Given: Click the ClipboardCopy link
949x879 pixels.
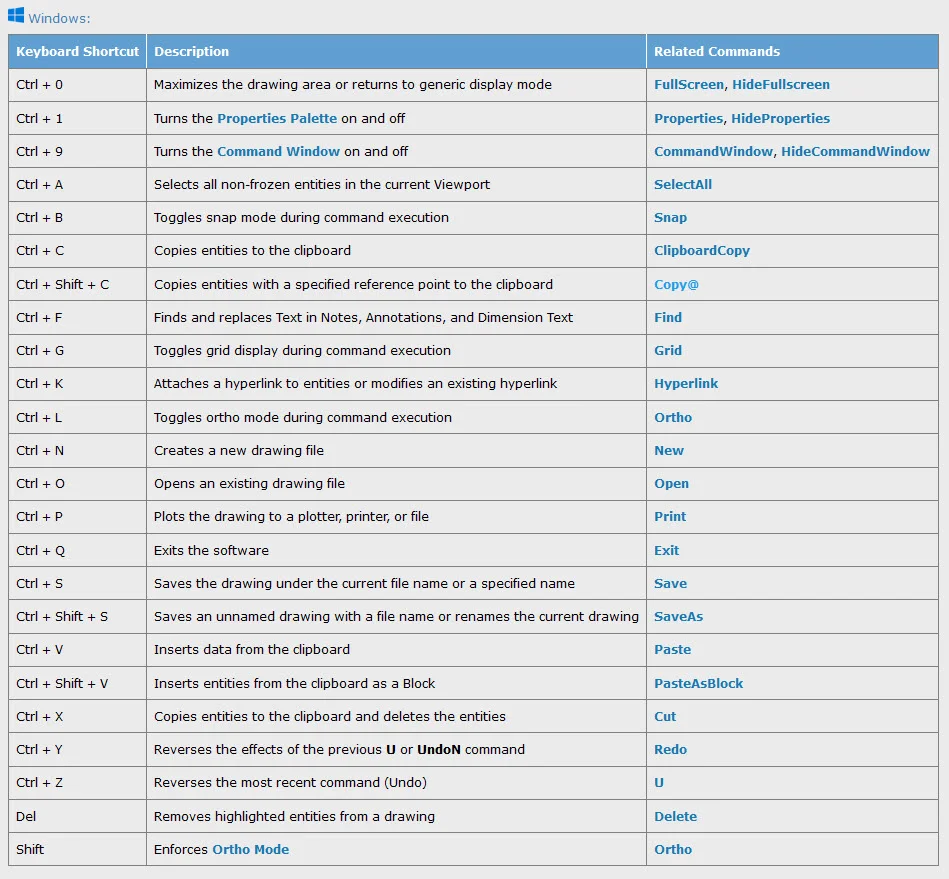Looking at the screenshot, I should point(701,250).
